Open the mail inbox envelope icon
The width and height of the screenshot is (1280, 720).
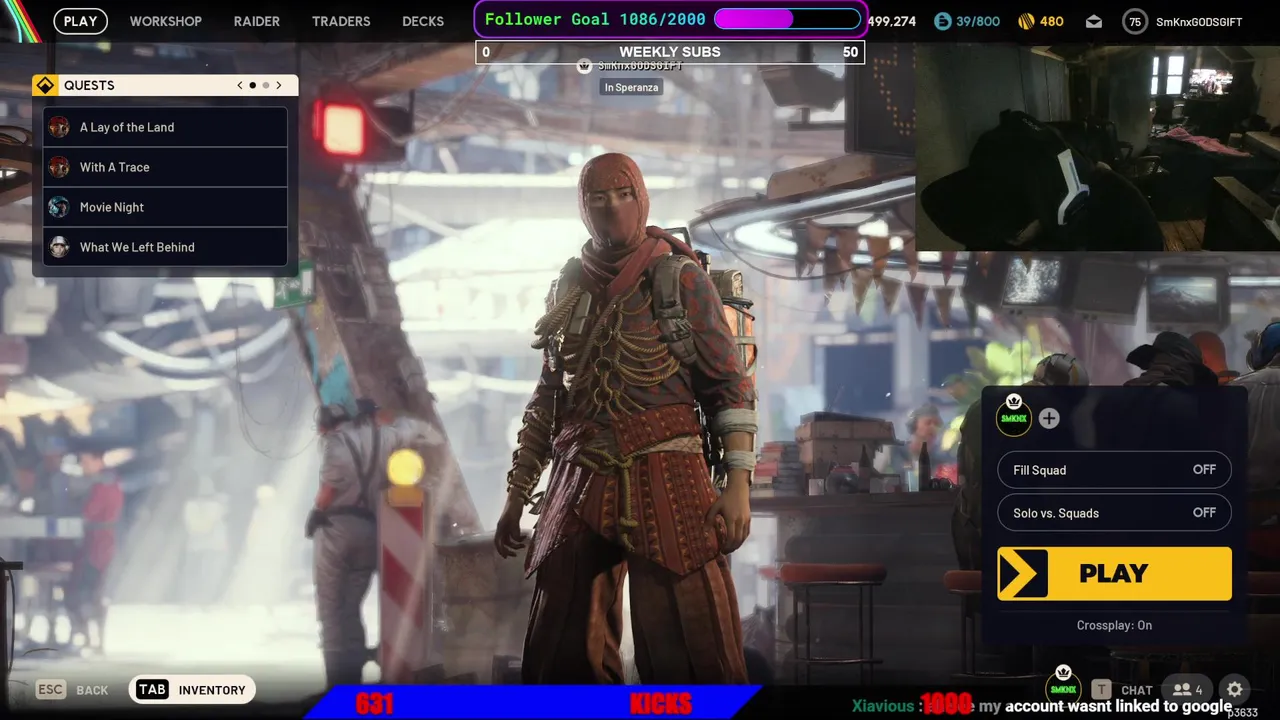1094,21
